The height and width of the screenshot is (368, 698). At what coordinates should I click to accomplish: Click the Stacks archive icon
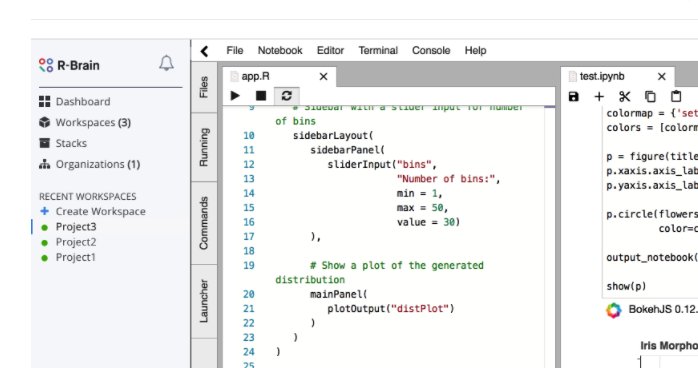click(45, 143)
